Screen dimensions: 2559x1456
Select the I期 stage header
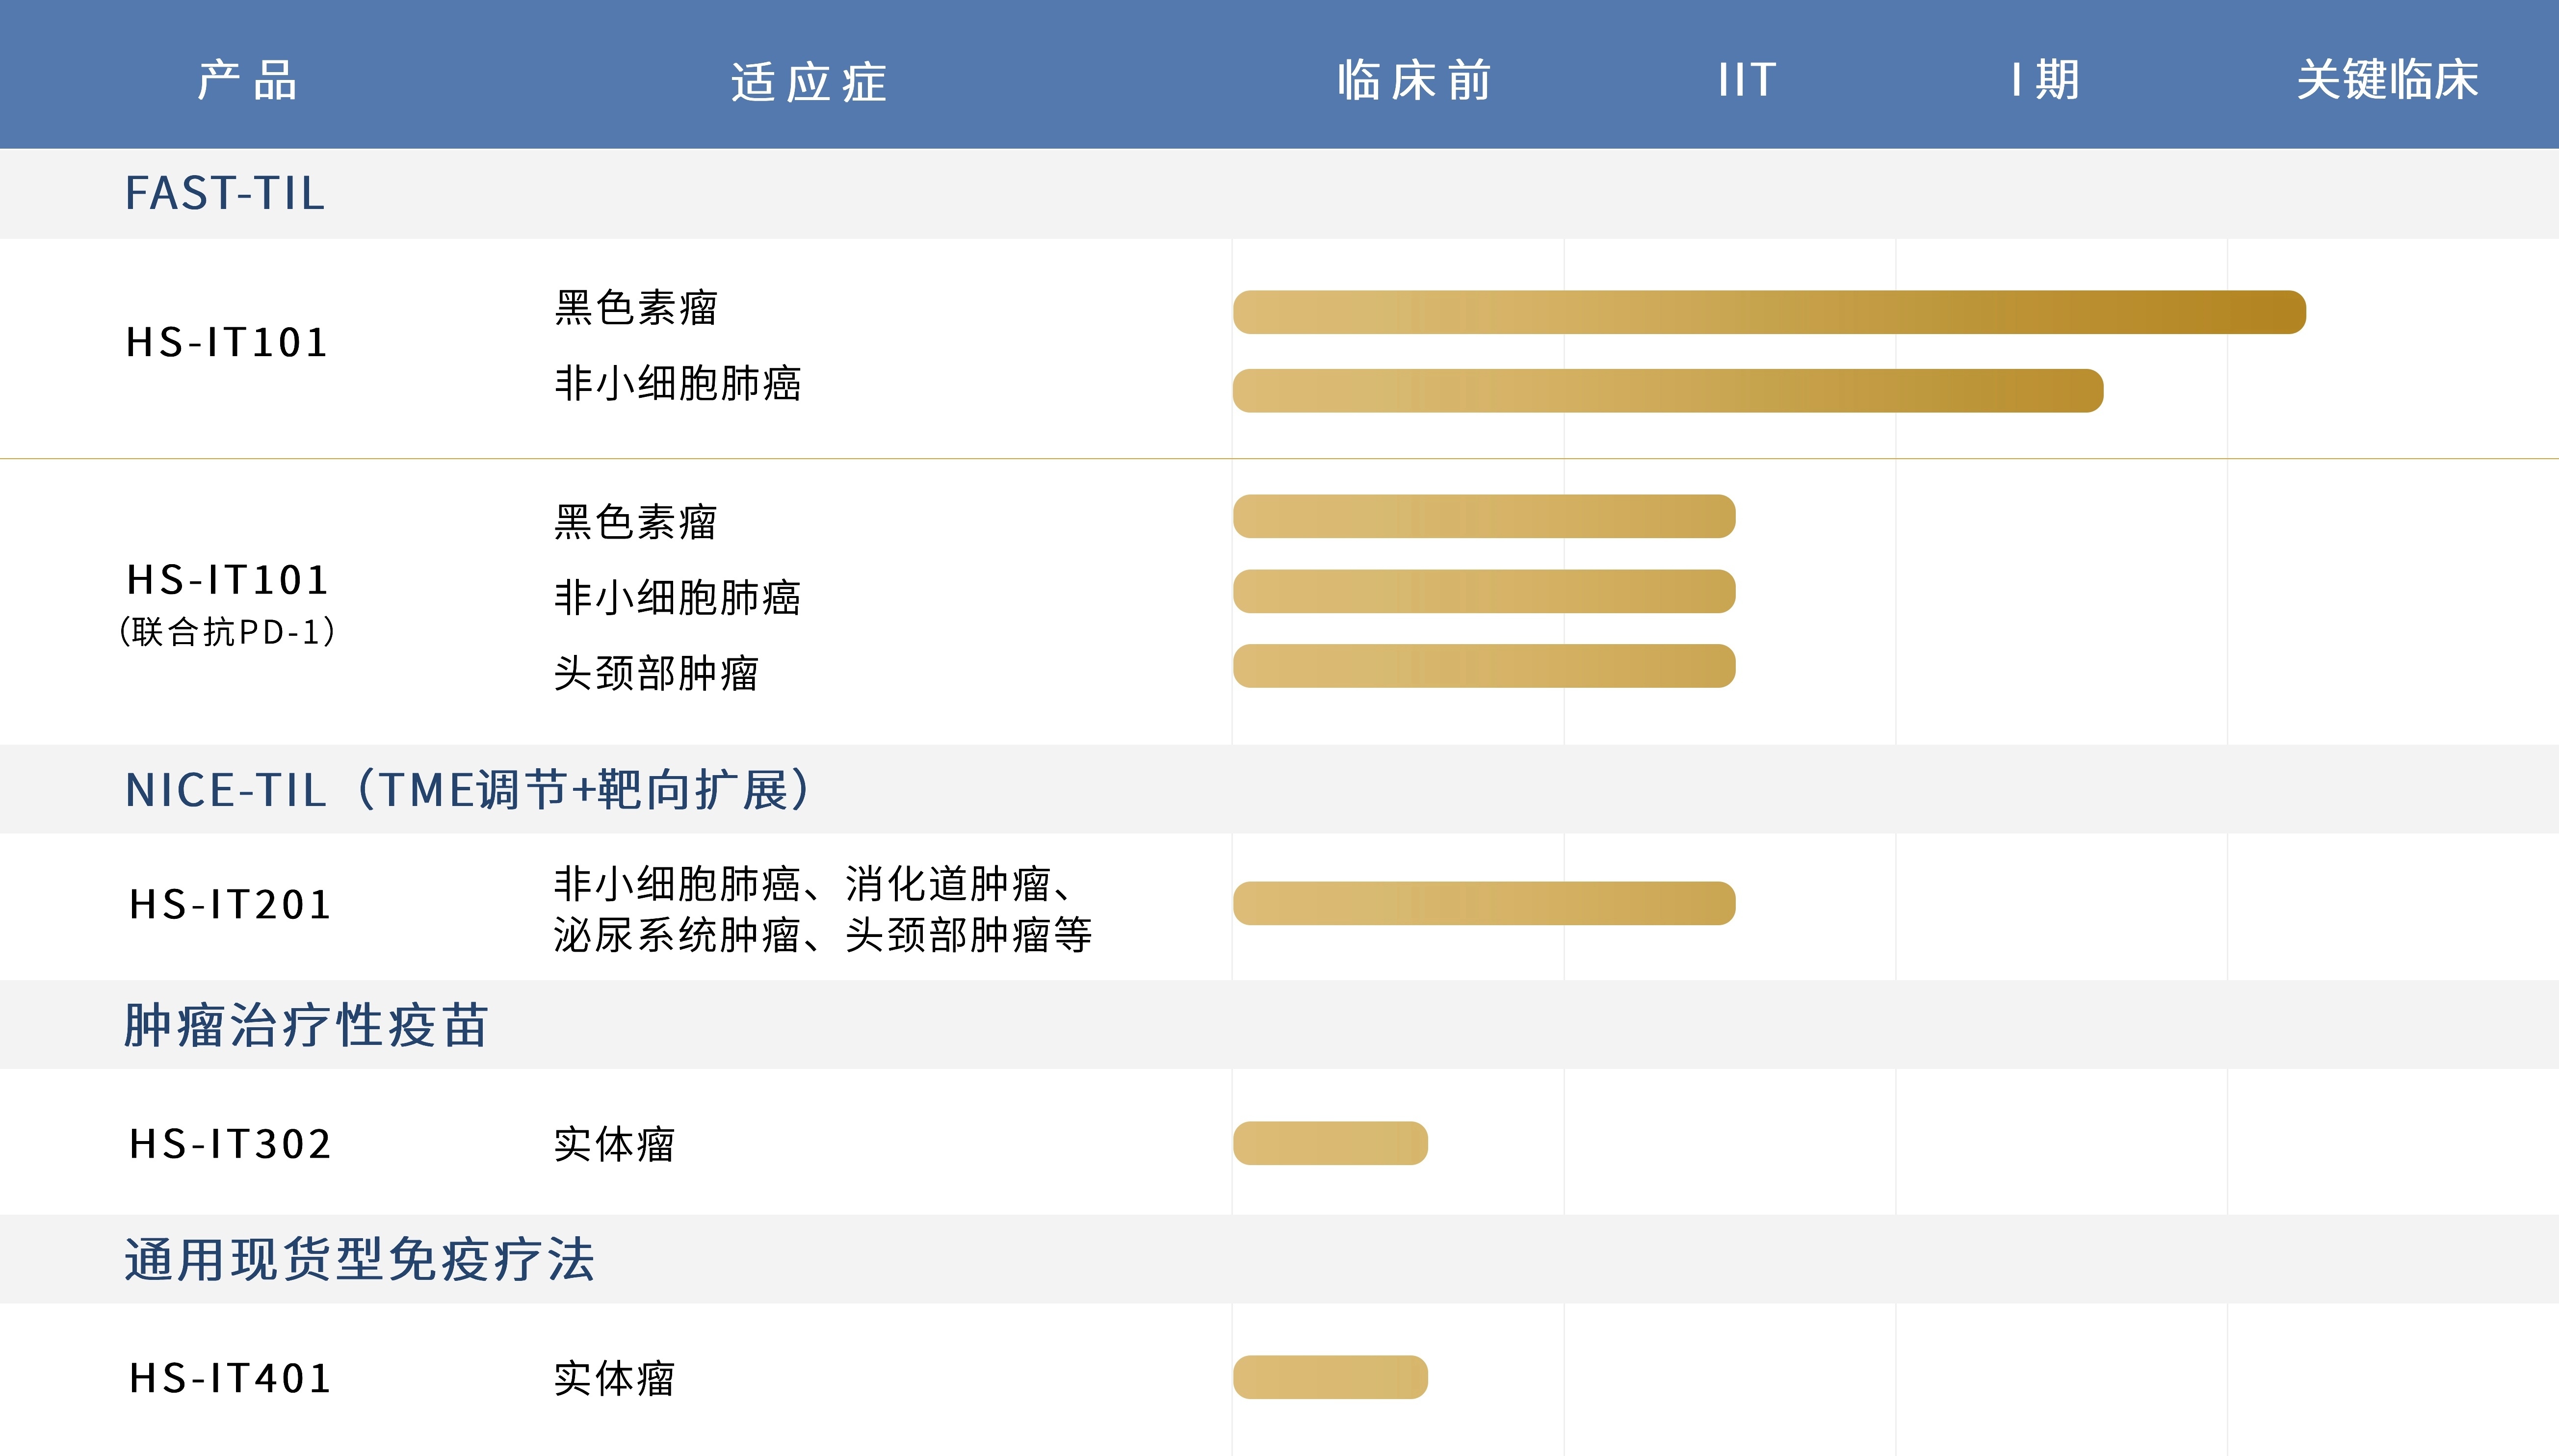[2046, 80]
